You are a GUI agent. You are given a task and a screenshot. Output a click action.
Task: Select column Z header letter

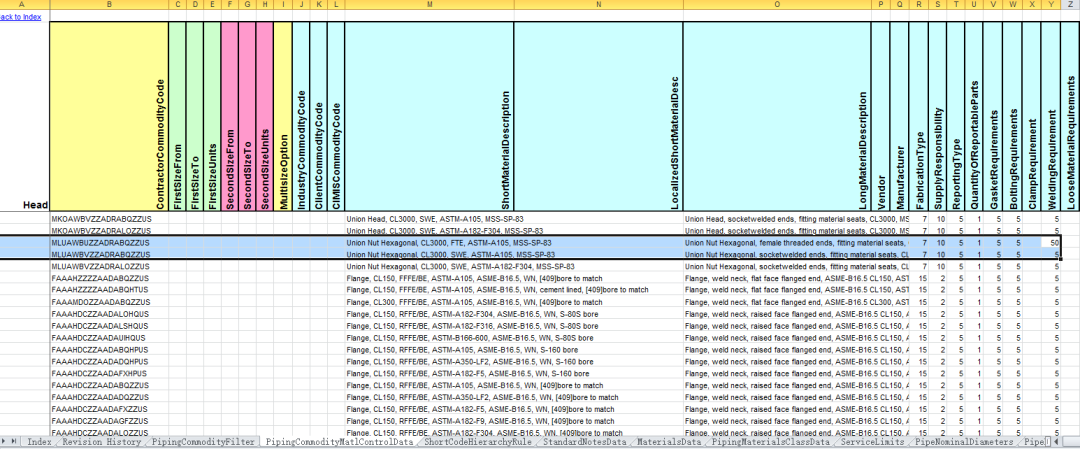tap(1070, 5)
